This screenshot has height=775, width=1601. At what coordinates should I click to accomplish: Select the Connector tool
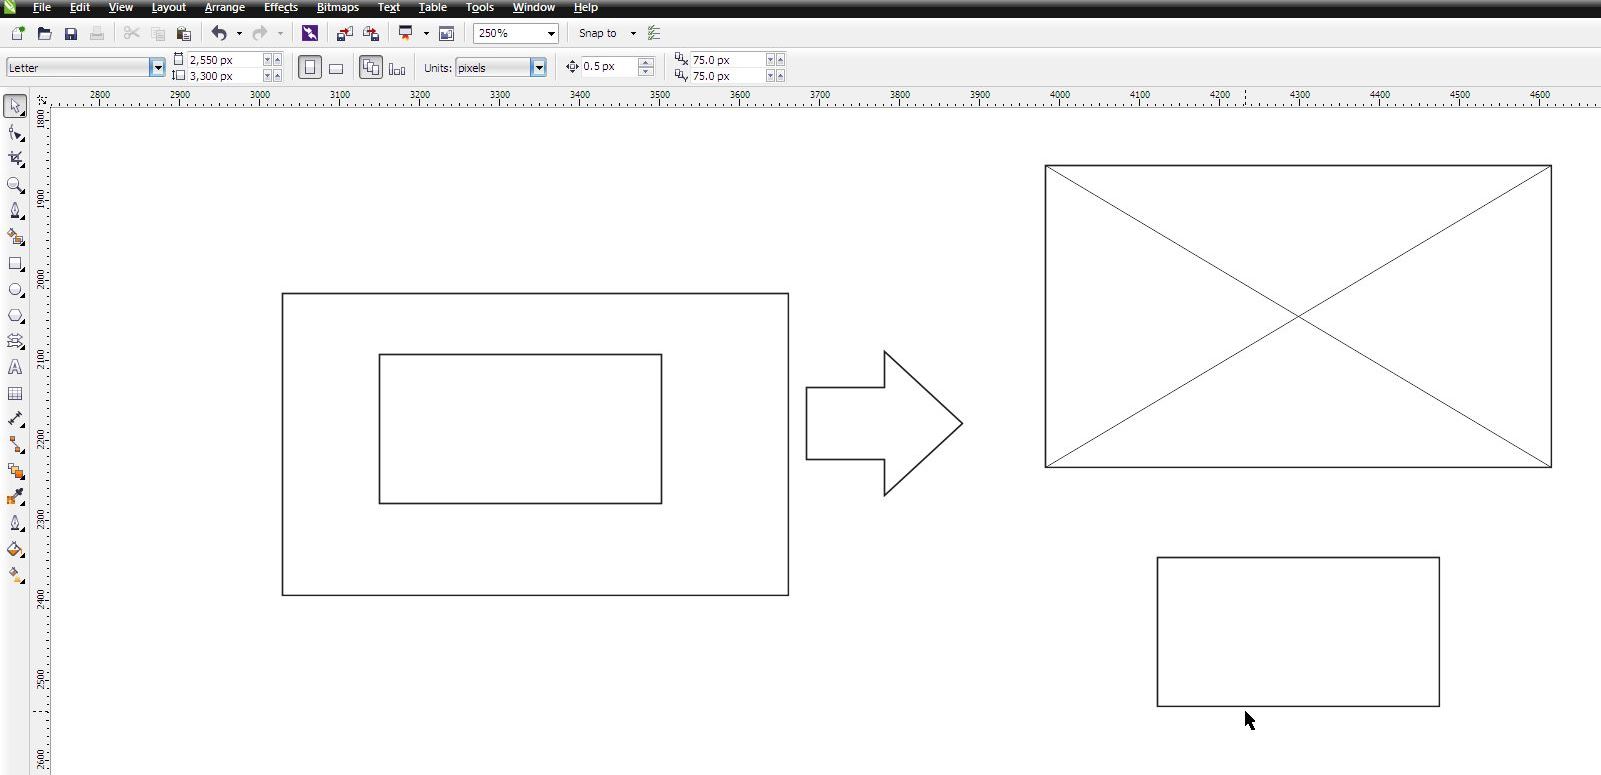[x=15, y=445]
